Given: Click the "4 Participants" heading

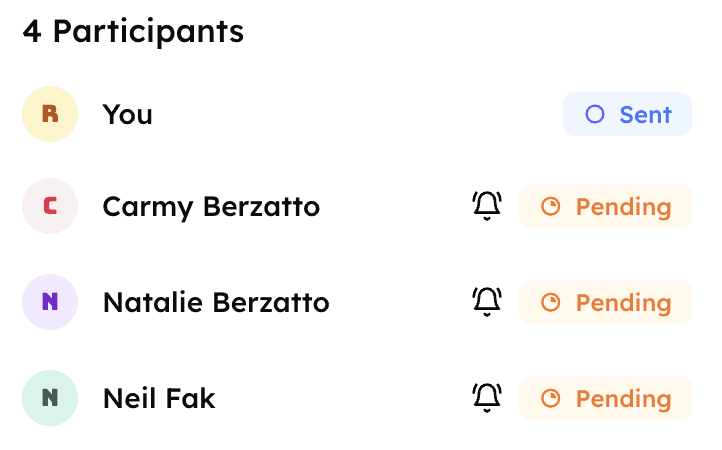Looking at the screenshot, I should pyautogui.click(x=133, y=31).
